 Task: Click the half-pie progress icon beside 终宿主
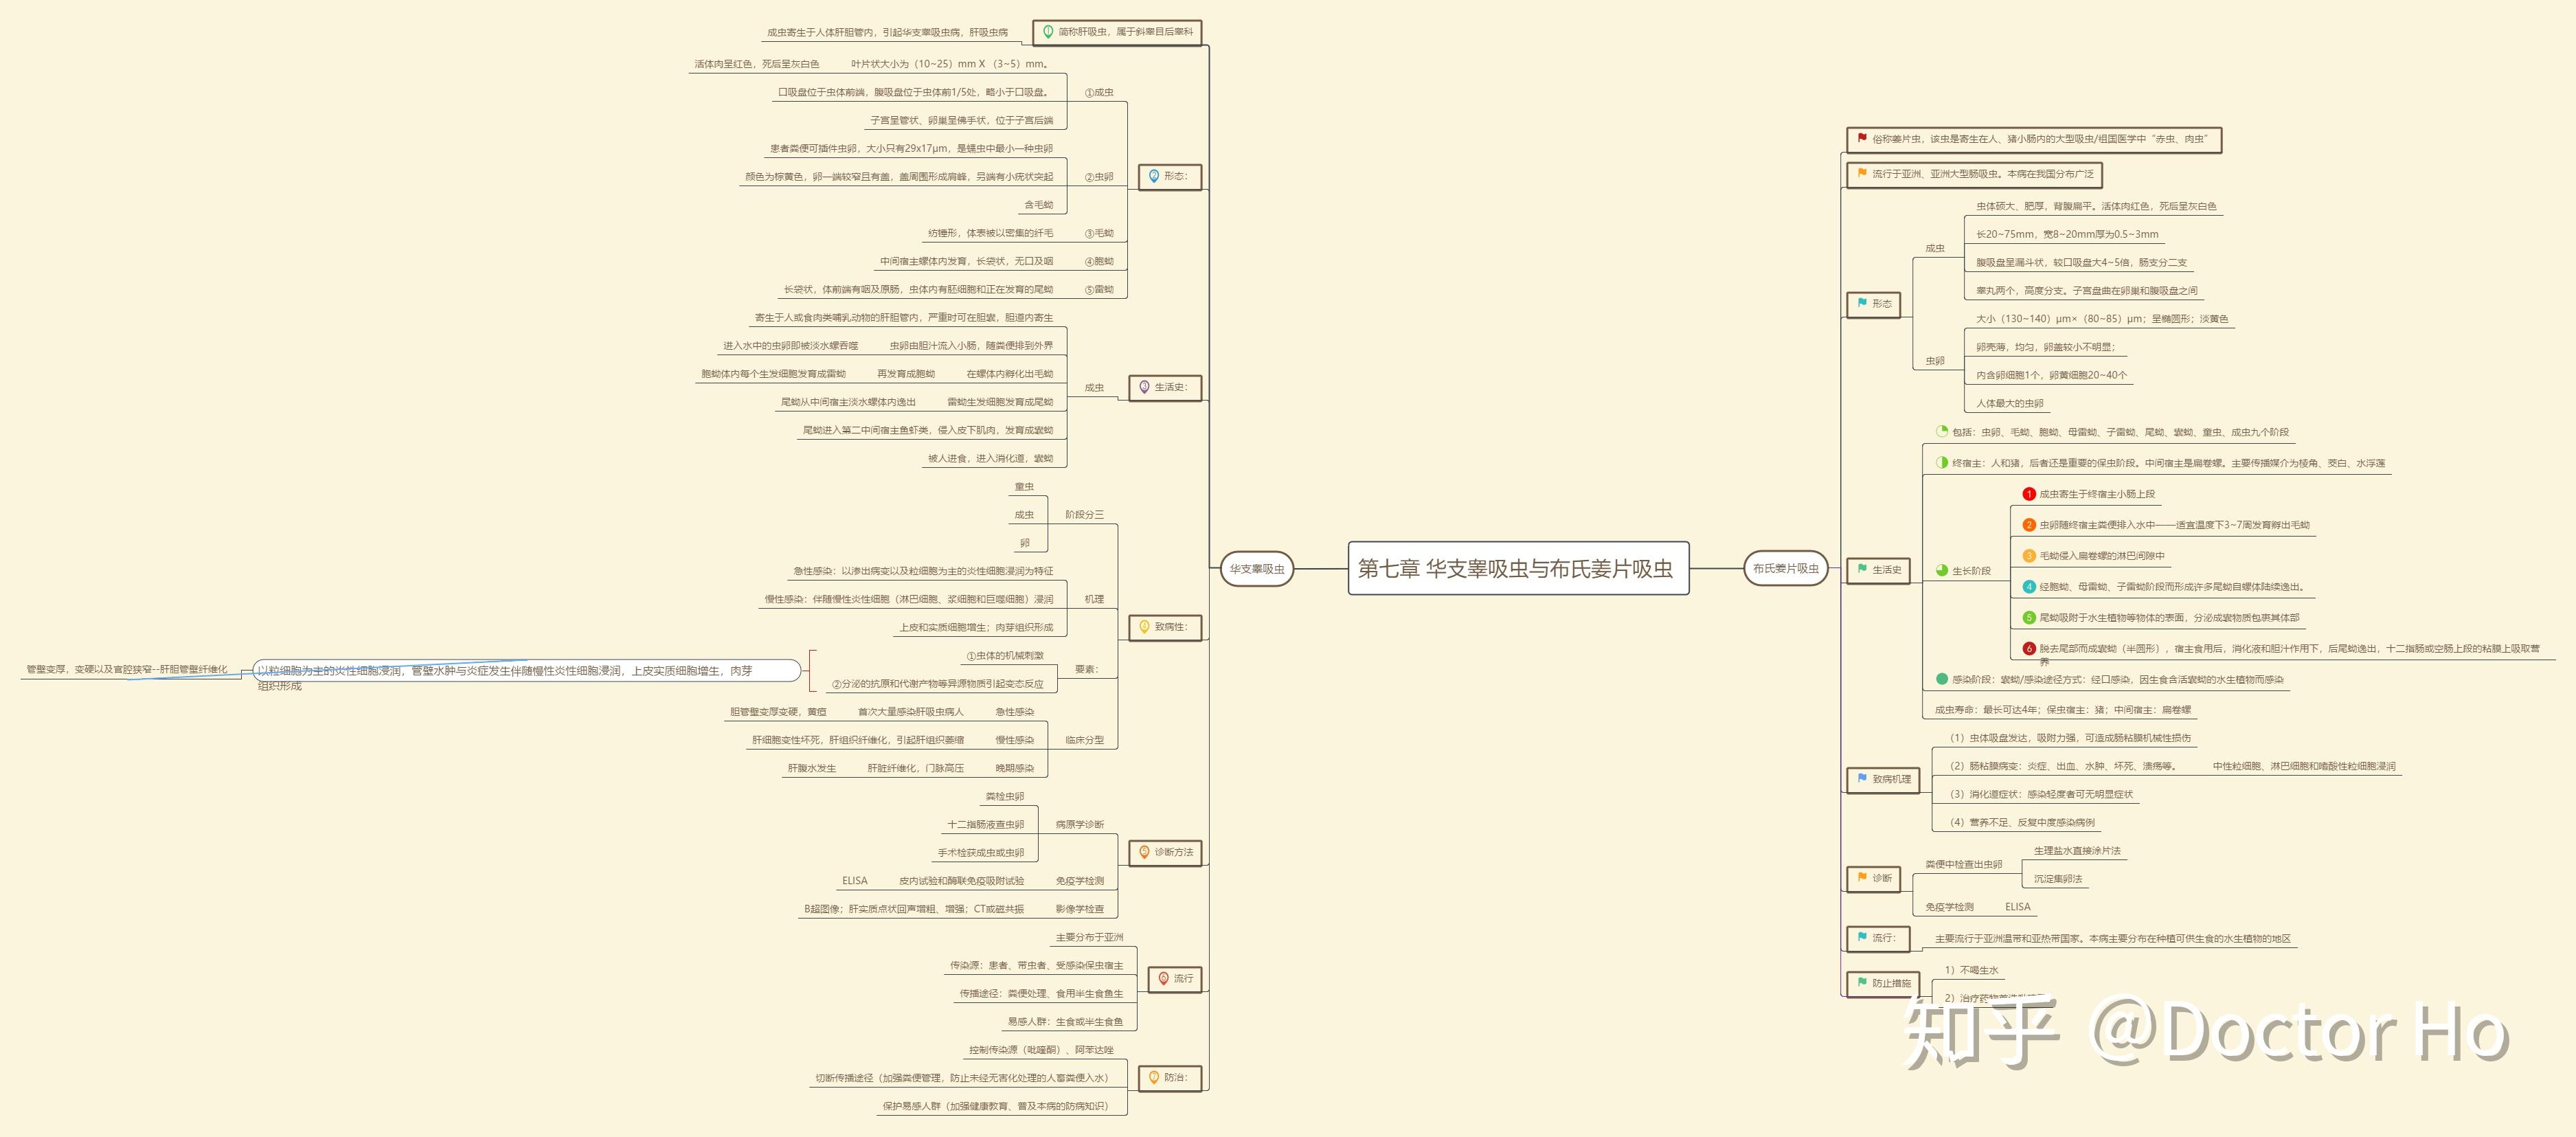pyautogui.click(x=1942, y=463)
